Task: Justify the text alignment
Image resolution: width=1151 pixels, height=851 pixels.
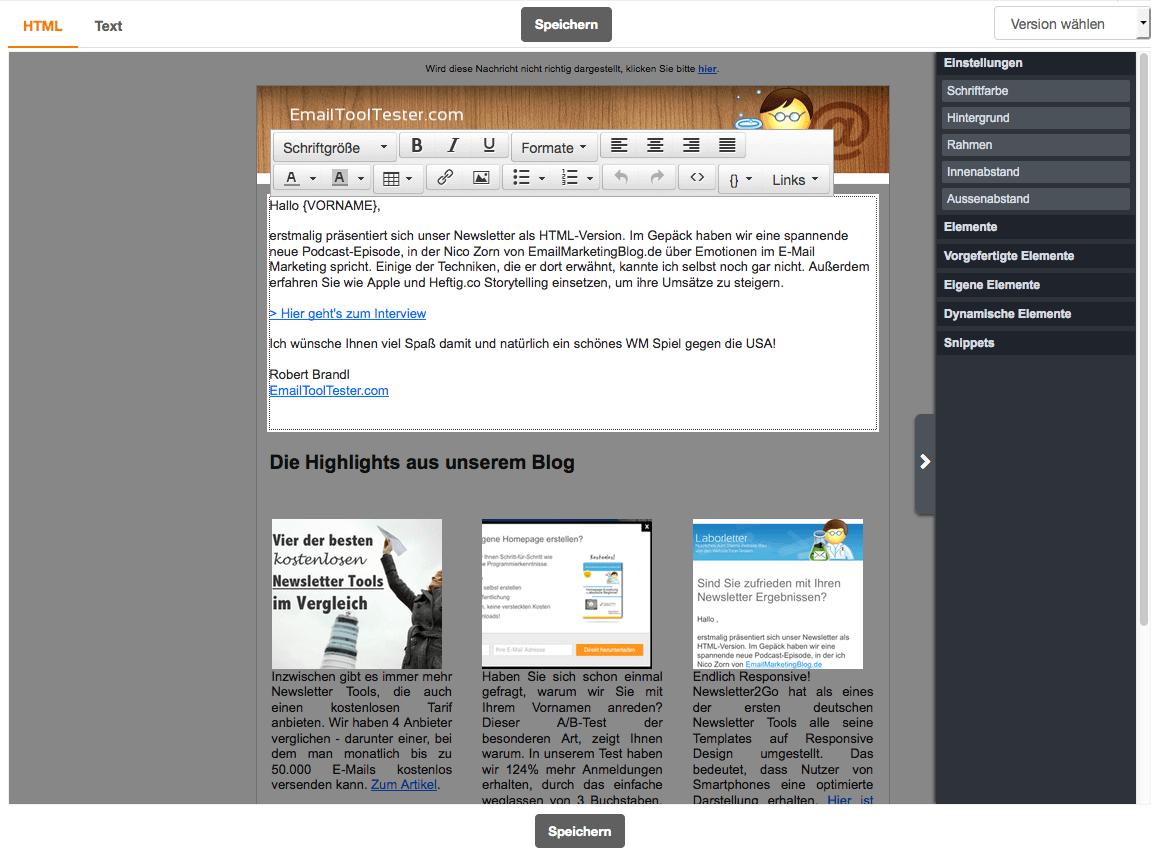Action: (727, 146)
